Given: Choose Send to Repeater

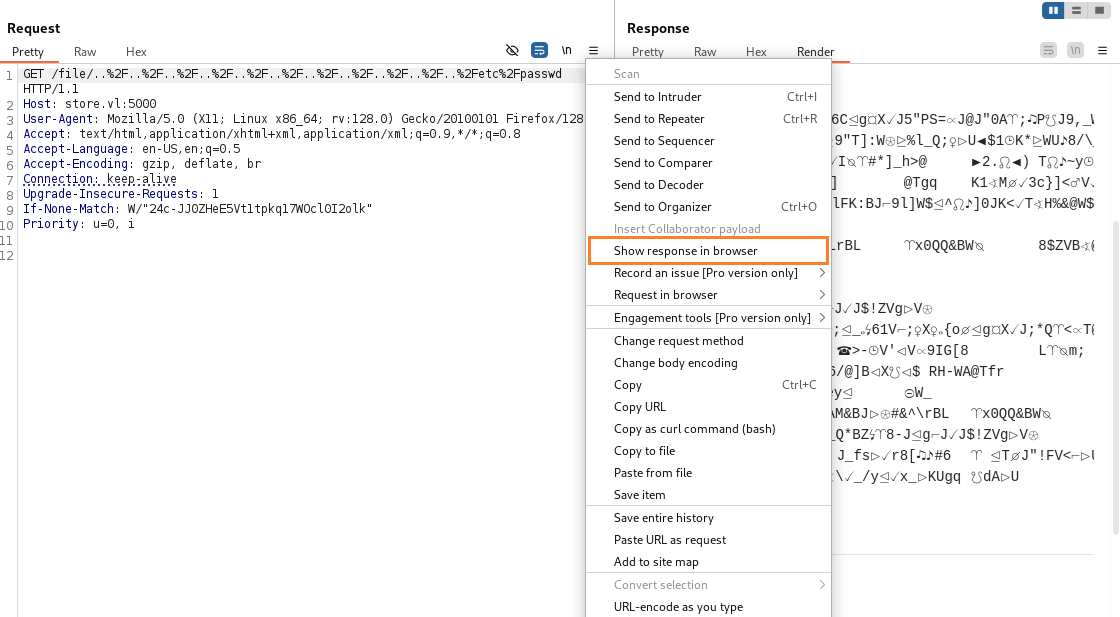Looking at the screenshot, I should (x=708, y=119).
